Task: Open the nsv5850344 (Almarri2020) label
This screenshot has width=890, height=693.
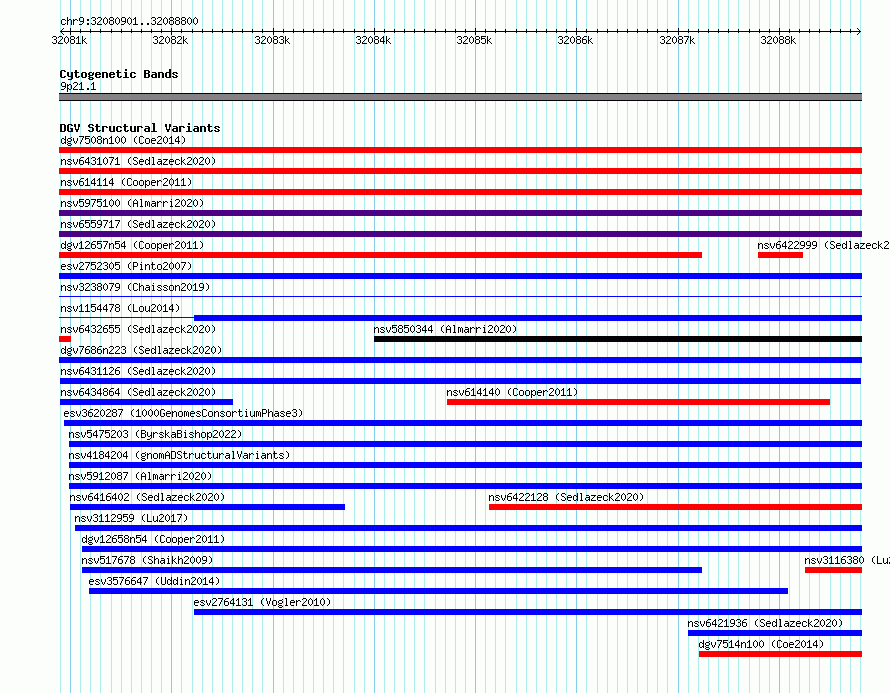Action: [446, 329]
